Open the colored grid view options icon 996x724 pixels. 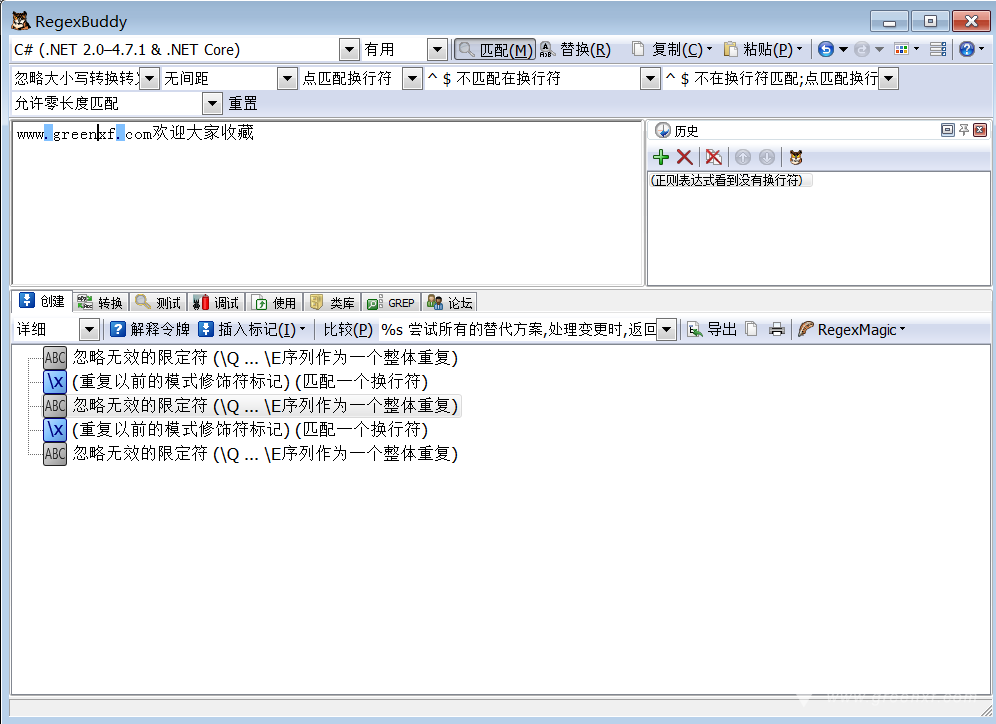[901, 50]
